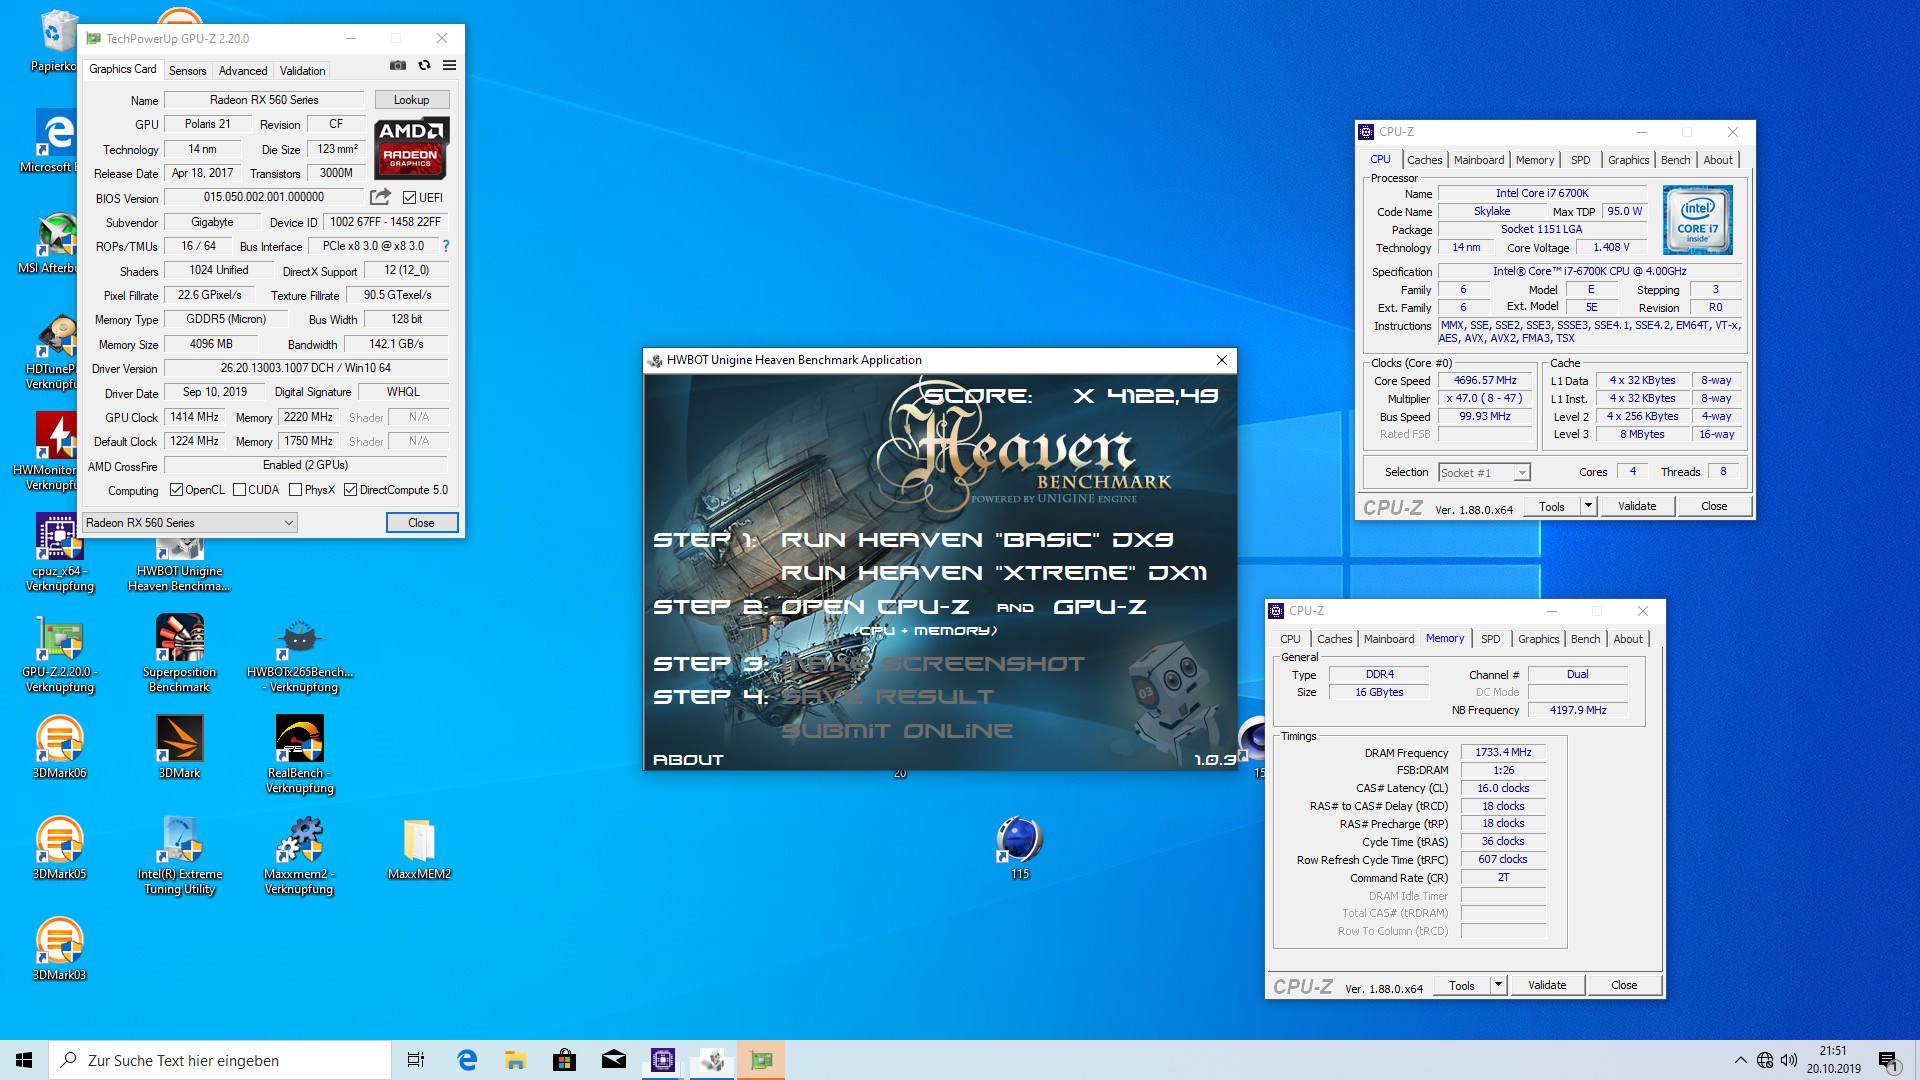This screenshot has height=1080, width=1920.
Task: Click RUN HEAVEN "BASIC" DX9
Action: [x=976, y=540]
